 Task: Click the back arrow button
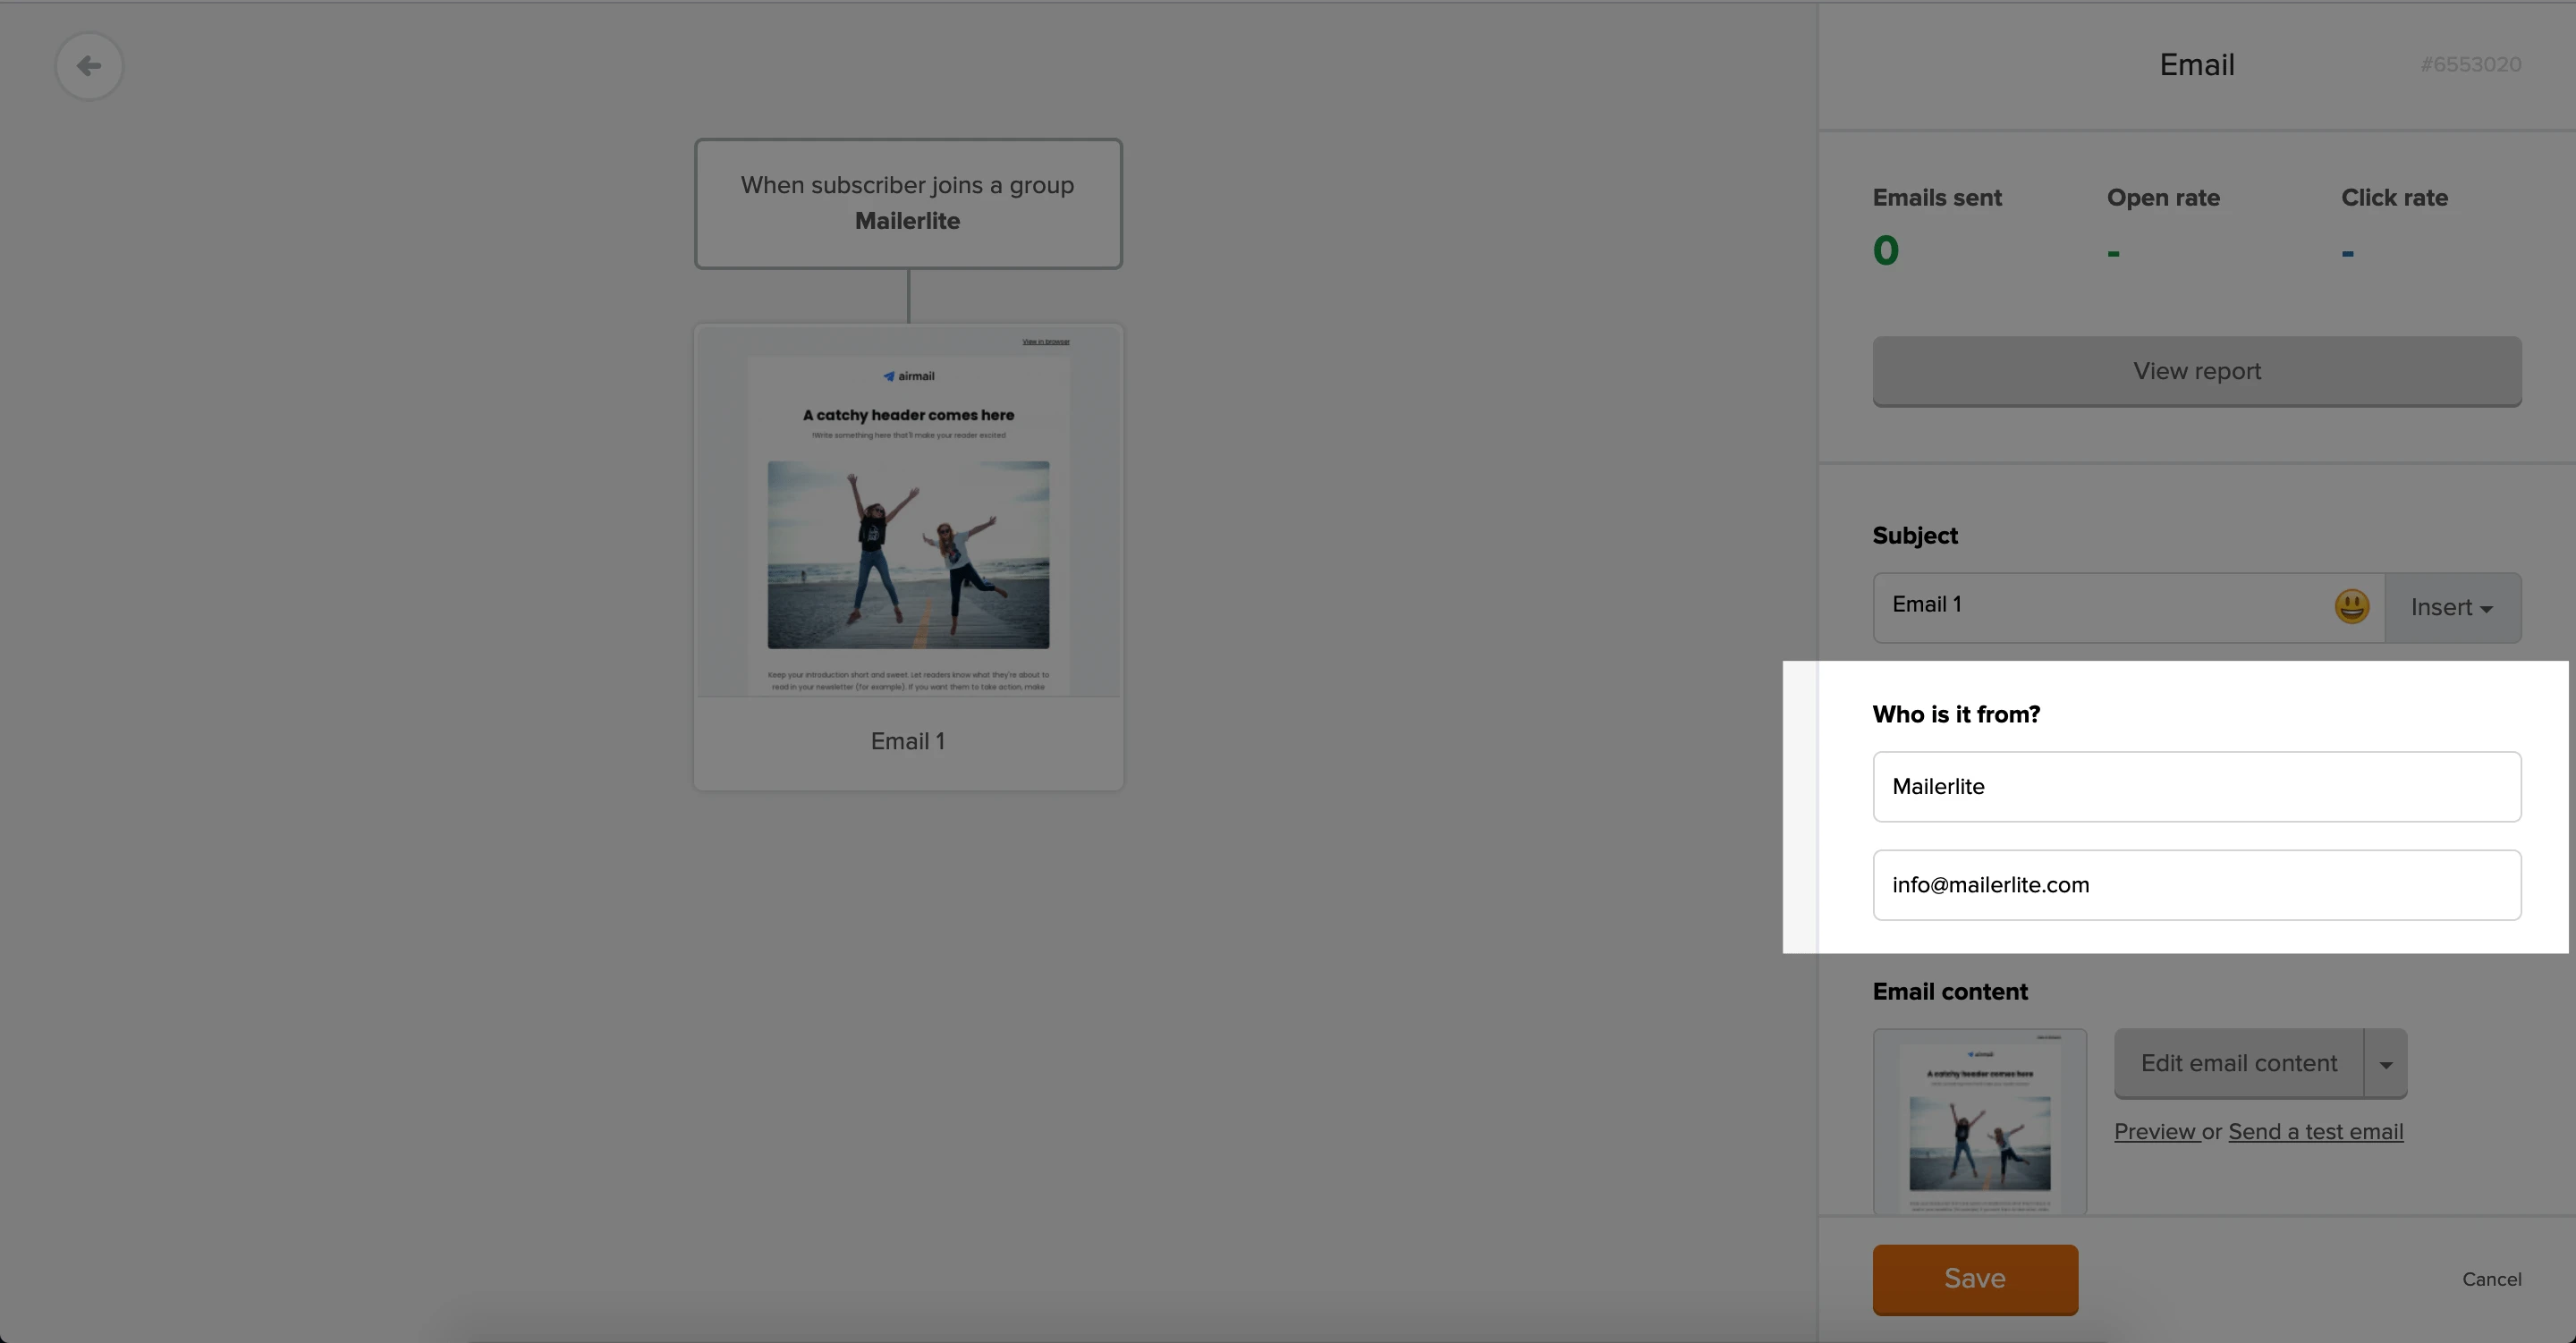point(89,66)
